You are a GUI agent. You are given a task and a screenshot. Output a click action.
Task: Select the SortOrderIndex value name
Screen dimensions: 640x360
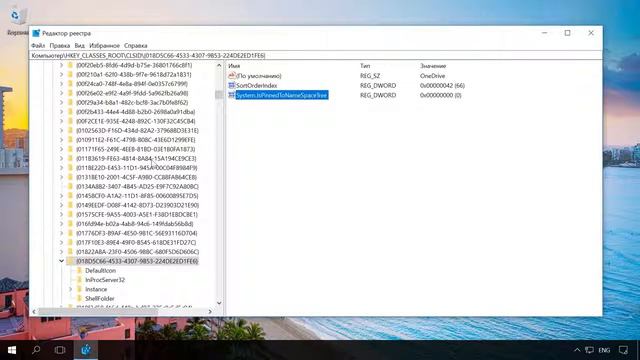[256, 85]
